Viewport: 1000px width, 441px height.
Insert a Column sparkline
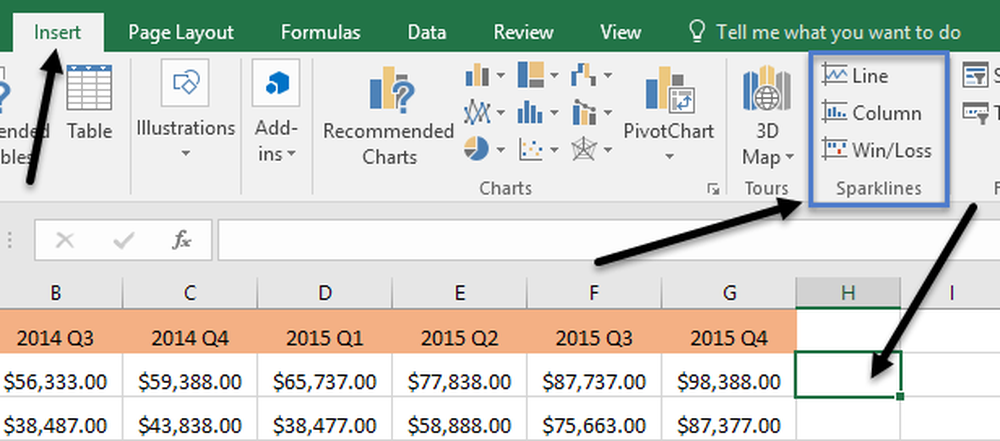coord(871,114)
